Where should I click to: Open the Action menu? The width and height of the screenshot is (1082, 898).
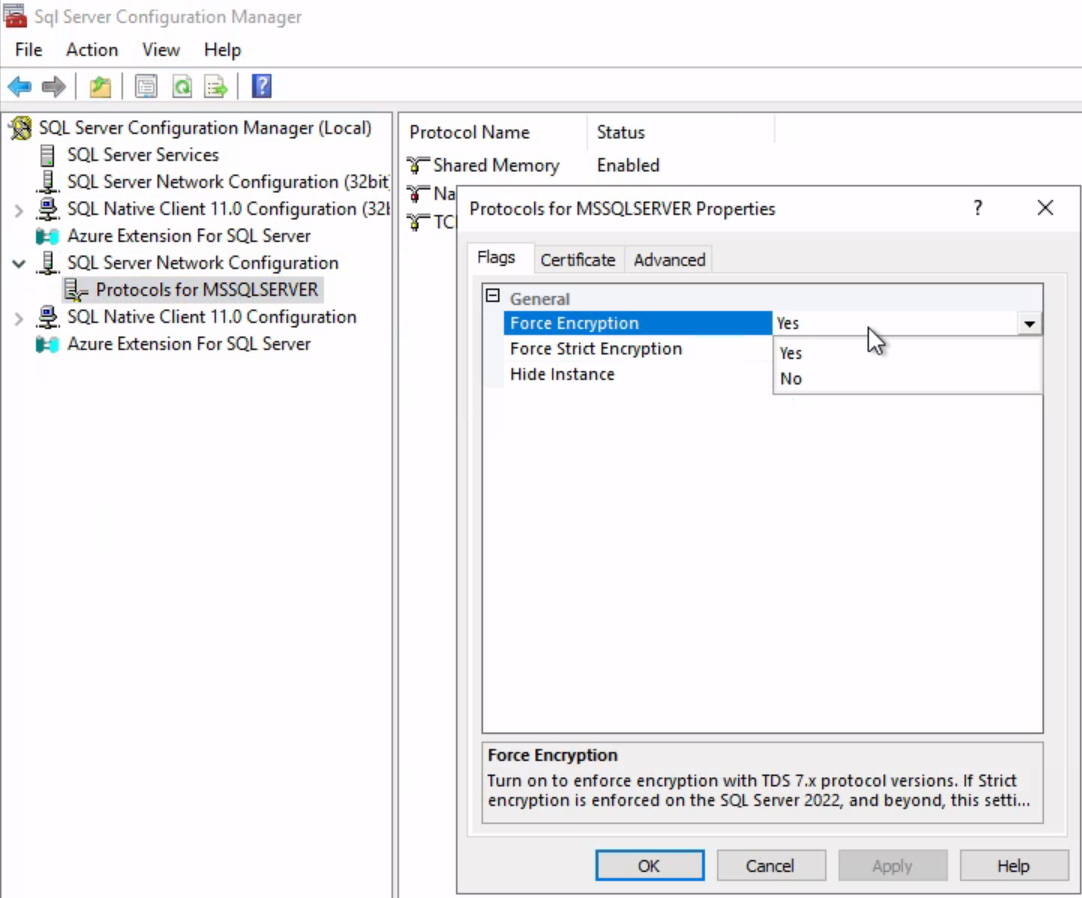tap(92, 50)
